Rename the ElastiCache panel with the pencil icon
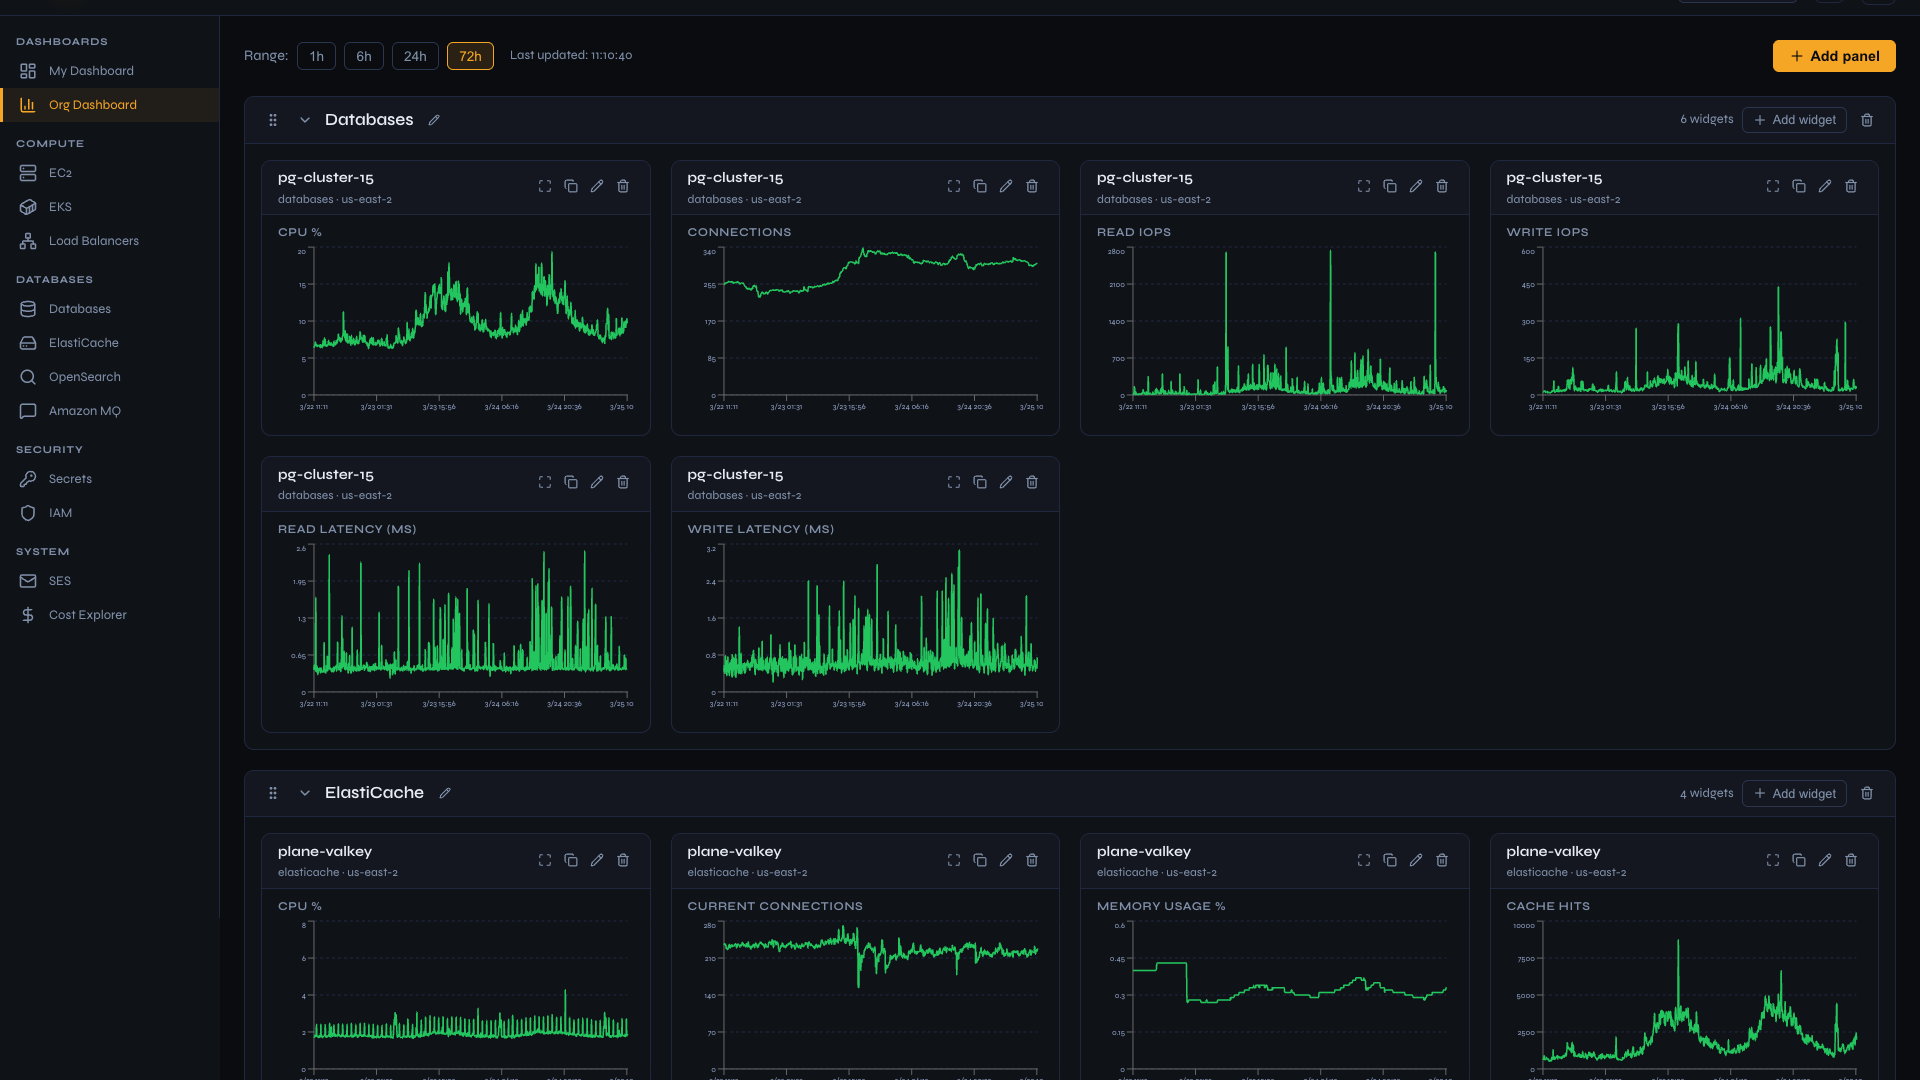Viewport: 1920px width, 1080px height. pyautogui.click(x=445, y=792)
